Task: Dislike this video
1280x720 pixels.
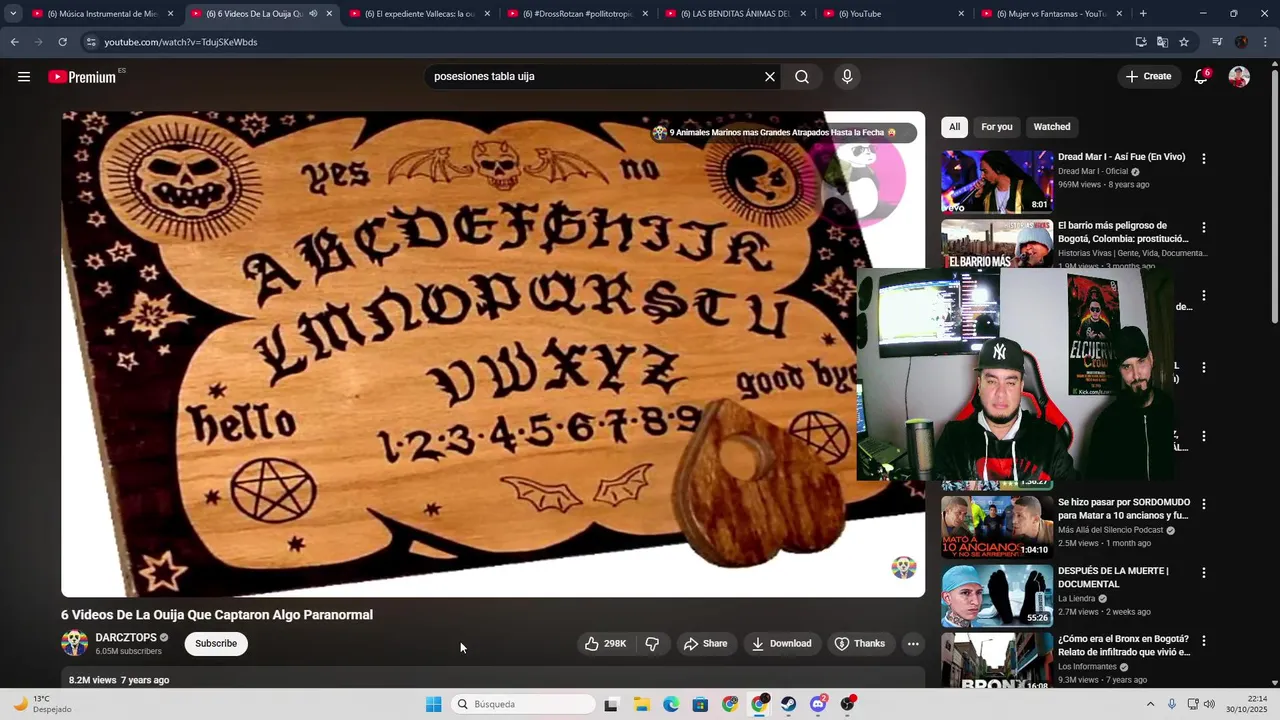Action: (x=652, y=643)
